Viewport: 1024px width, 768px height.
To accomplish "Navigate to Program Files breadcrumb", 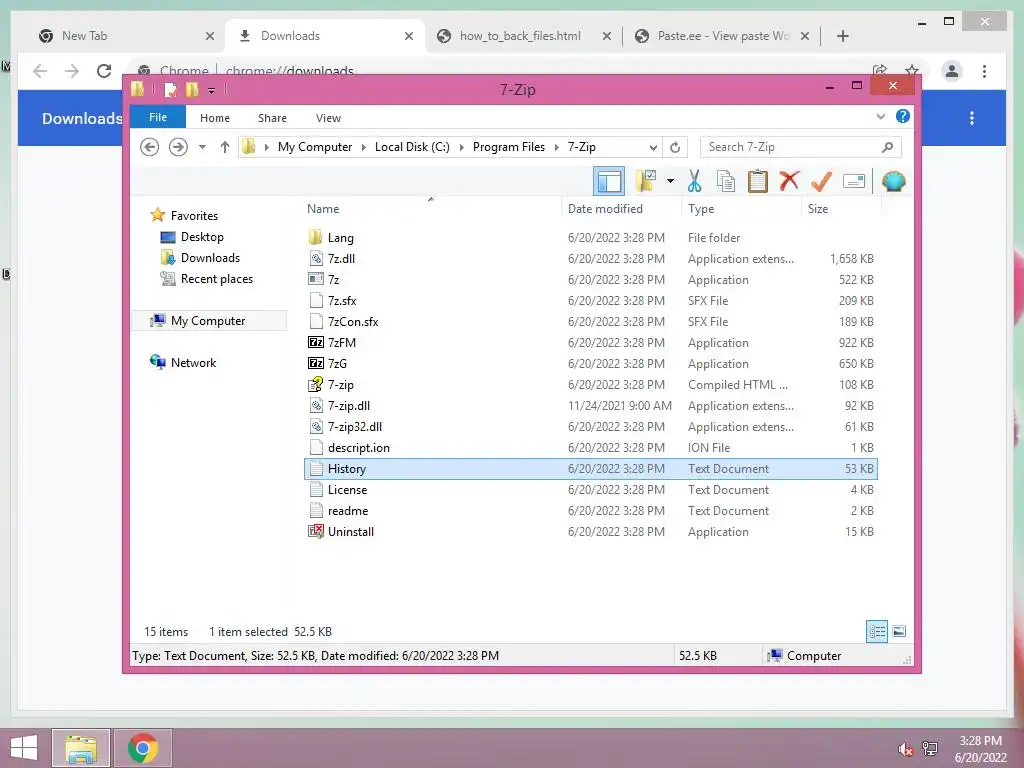I will click(x=508, y=147).
